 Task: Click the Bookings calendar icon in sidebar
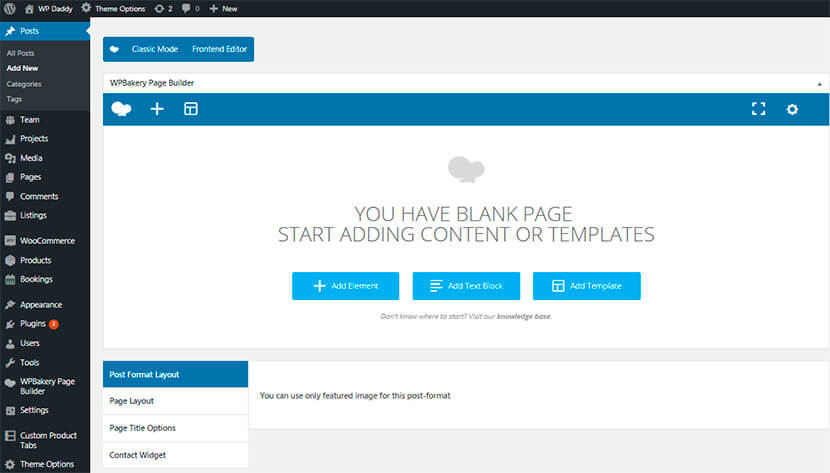pos(10,279)
